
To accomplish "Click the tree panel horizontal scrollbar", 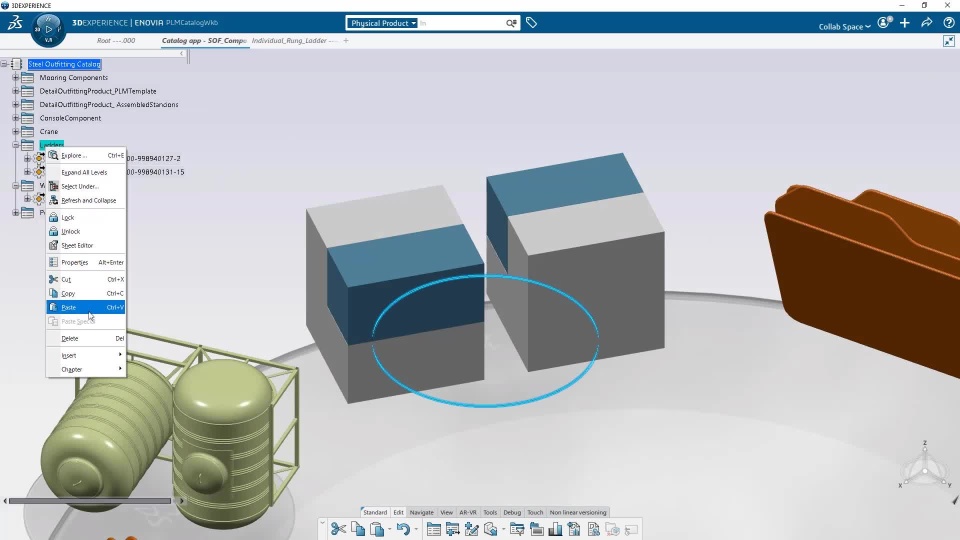I will (90, 501).
